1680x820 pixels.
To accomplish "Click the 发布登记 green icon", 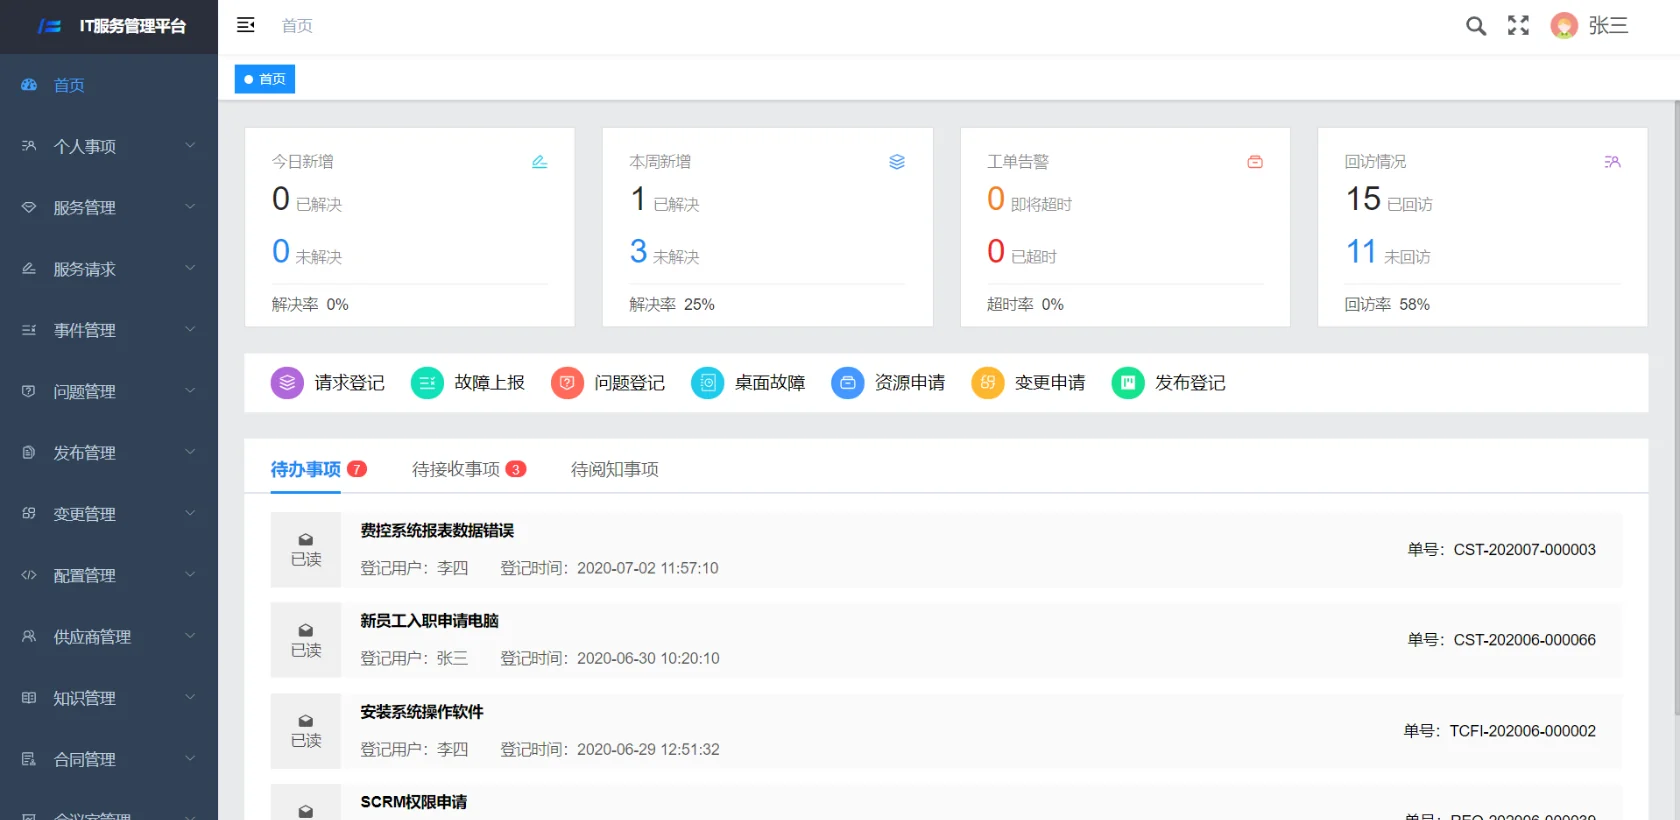I will point(1127,382).
